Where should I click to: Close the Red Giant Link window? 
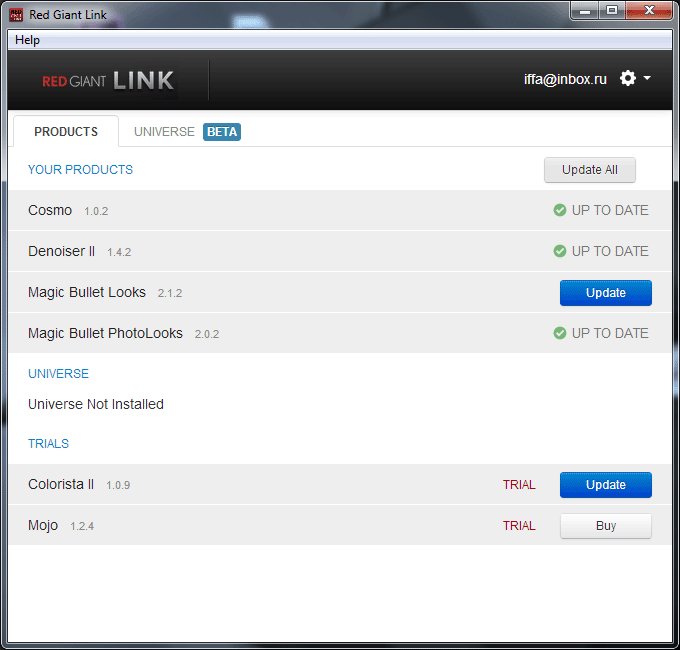tap(649, 10)
